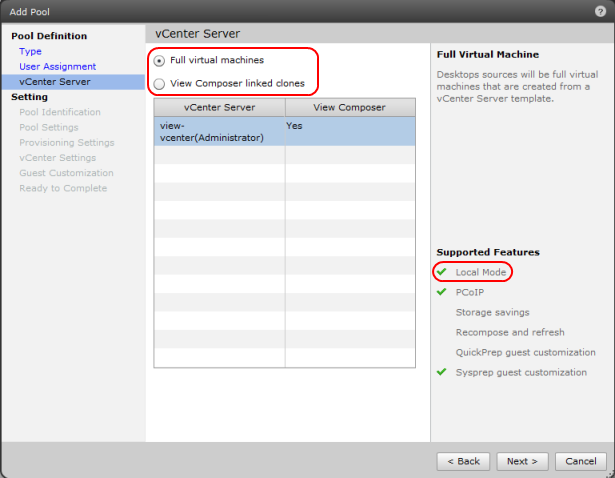Sort by the vCenter Server column header
615x478 pixels.
coord(219,107)
